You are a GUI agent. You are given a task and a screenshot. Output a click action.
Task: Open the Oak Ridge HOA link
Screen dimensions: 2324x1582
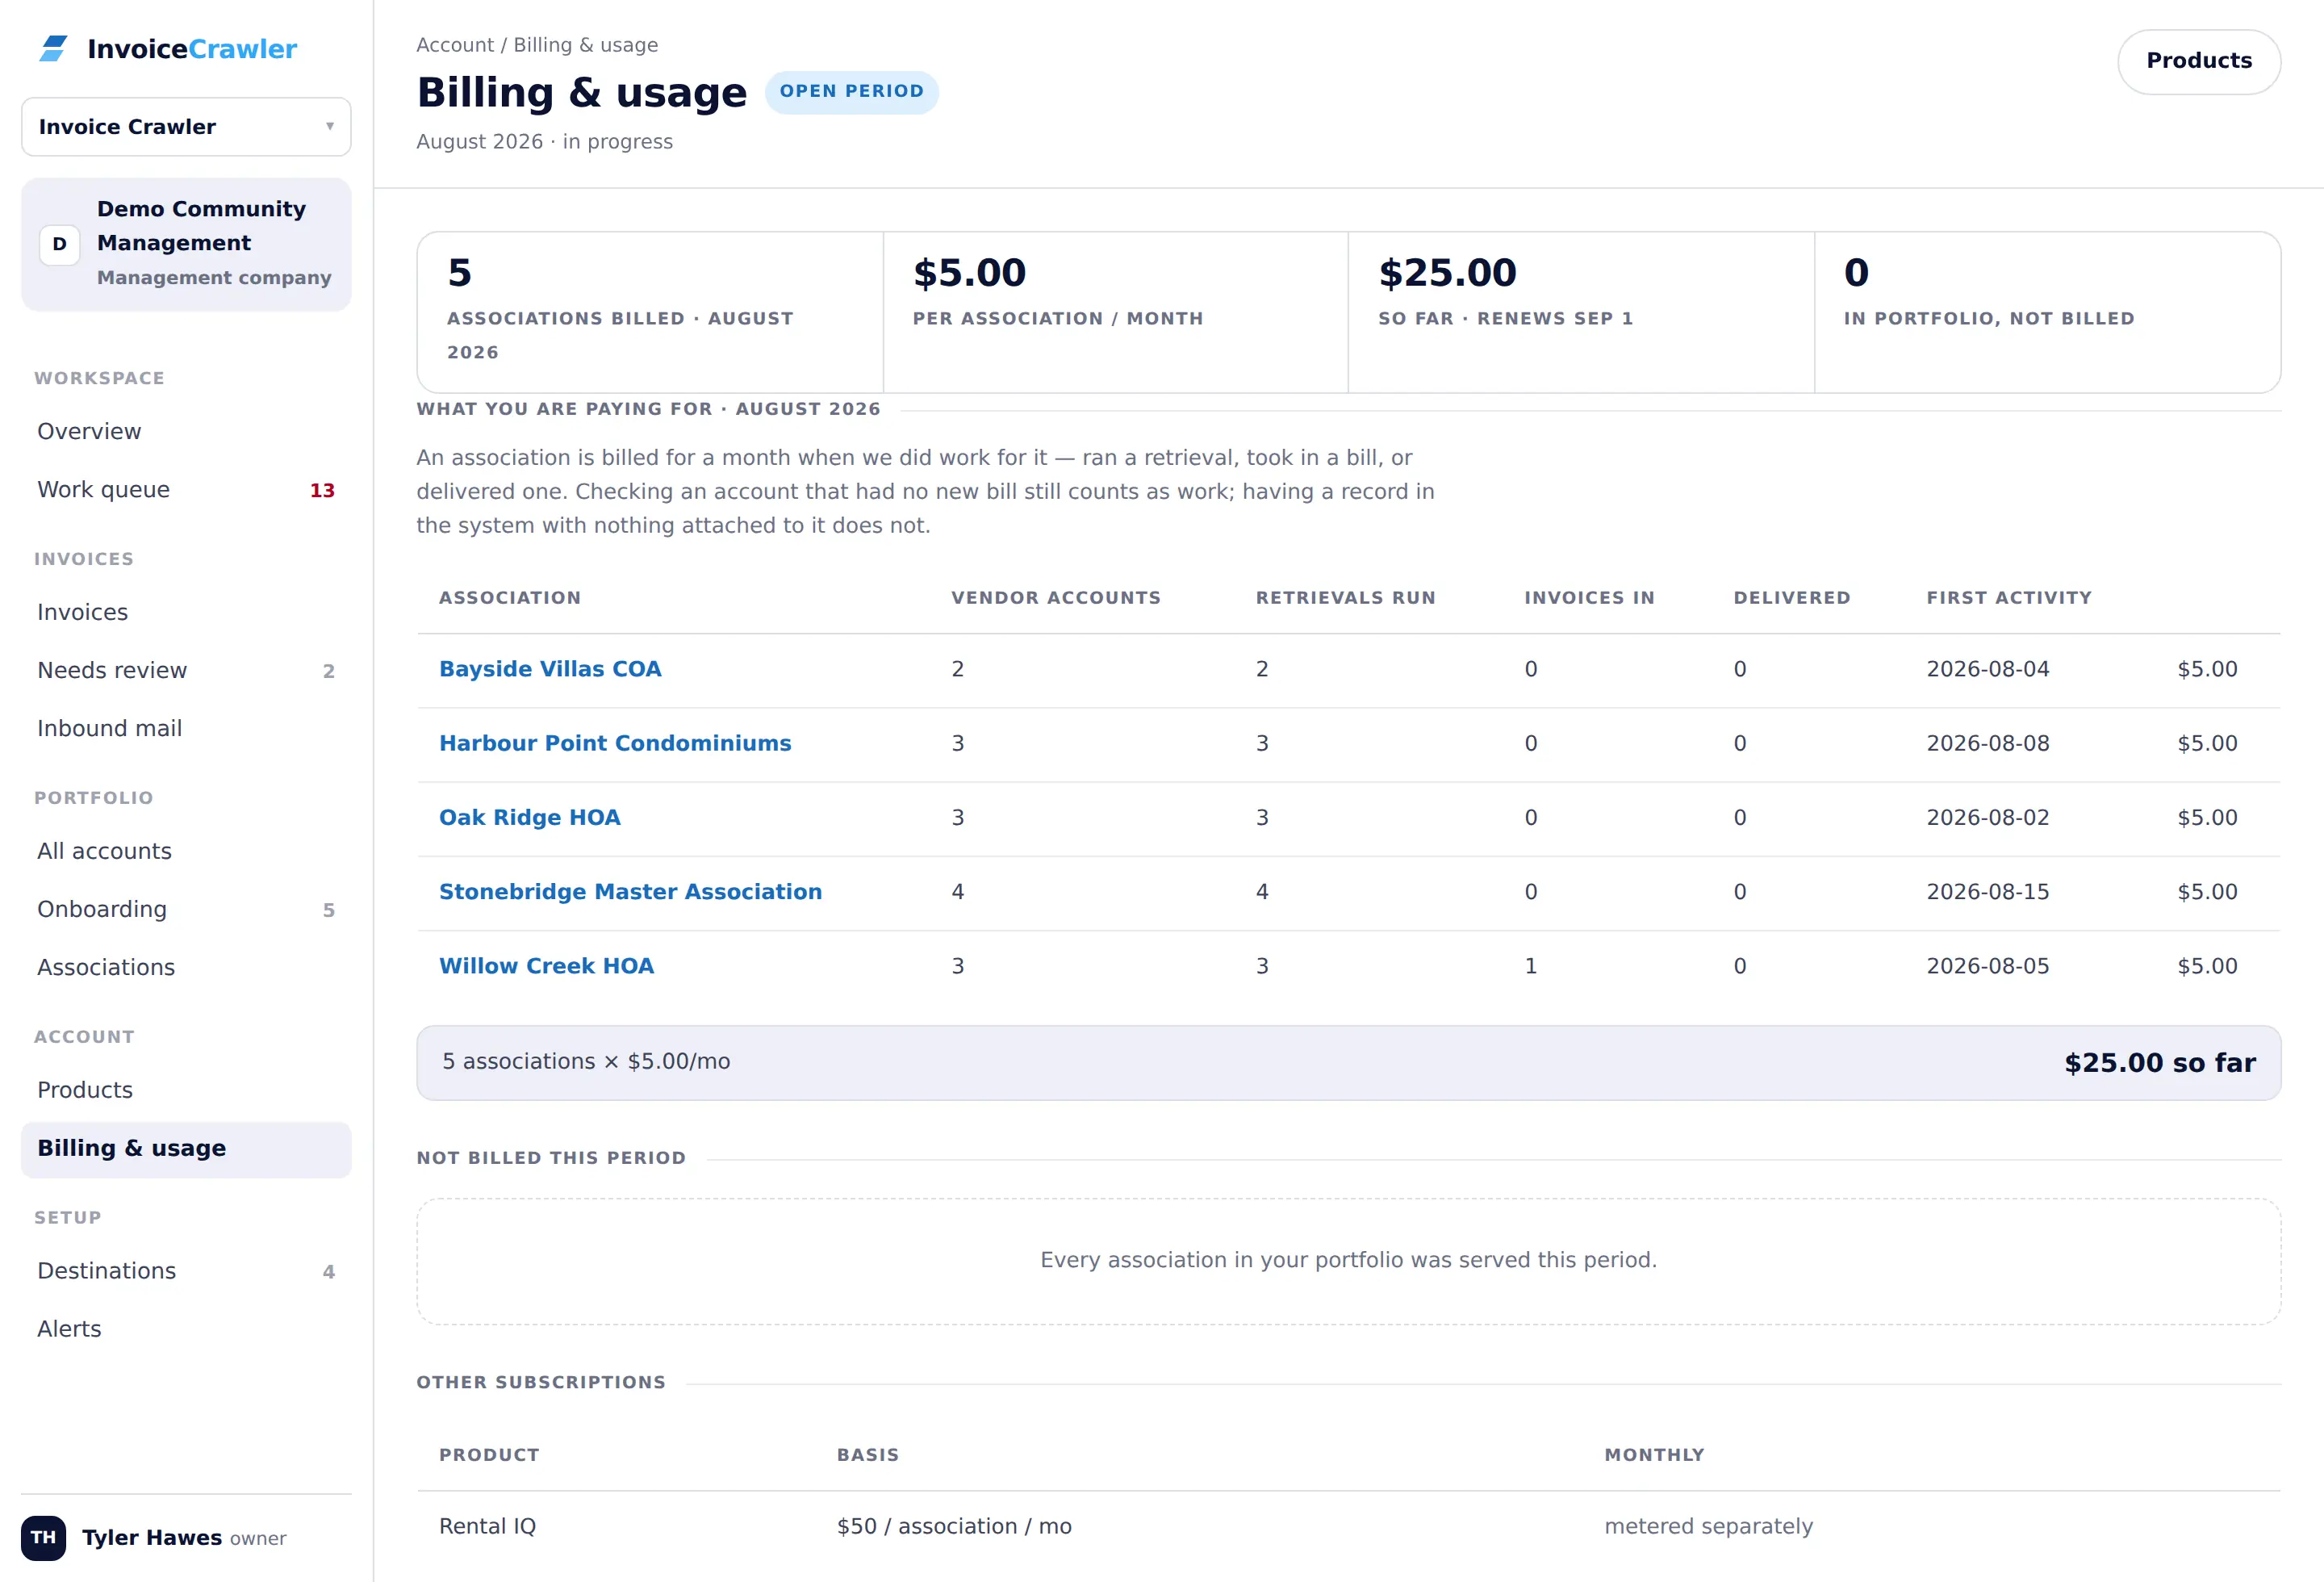530,817
